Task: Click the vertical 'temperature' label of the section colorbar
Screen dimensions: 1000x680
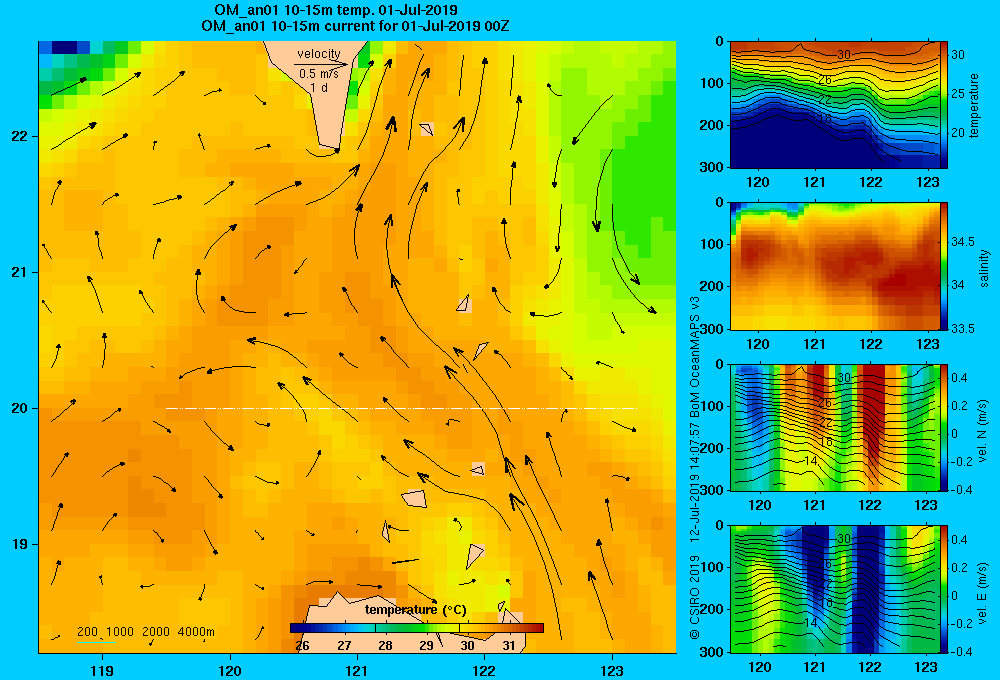Action: pos(974,105)
